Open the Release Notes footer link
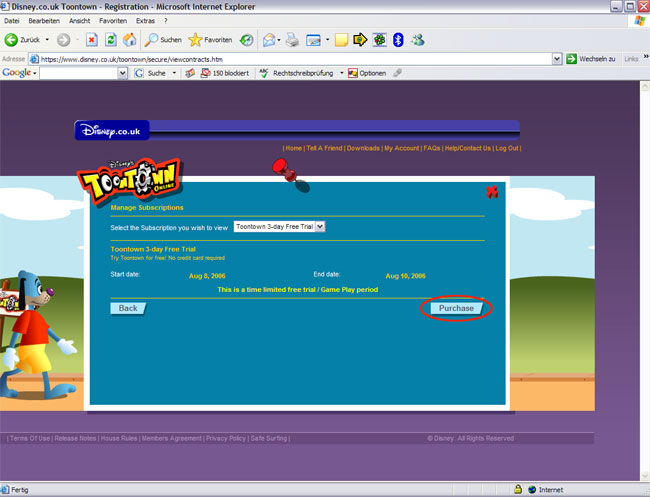The image size is (650, 497). click(75, 438)
